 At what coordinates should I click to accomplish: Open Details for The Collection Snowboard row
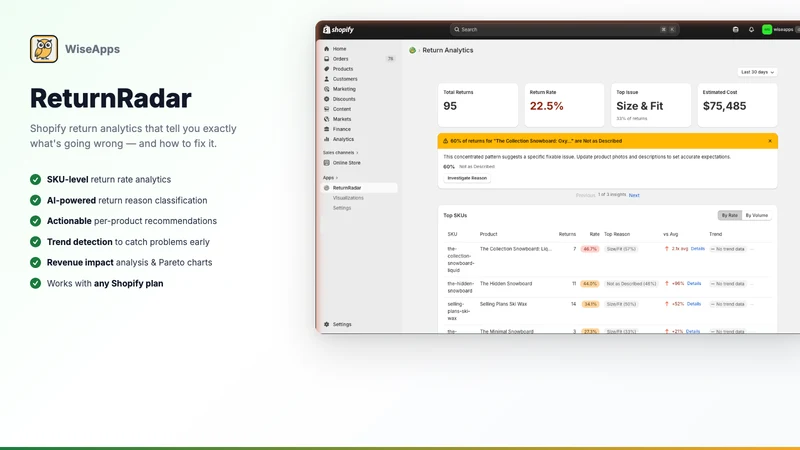pos(697,248)
